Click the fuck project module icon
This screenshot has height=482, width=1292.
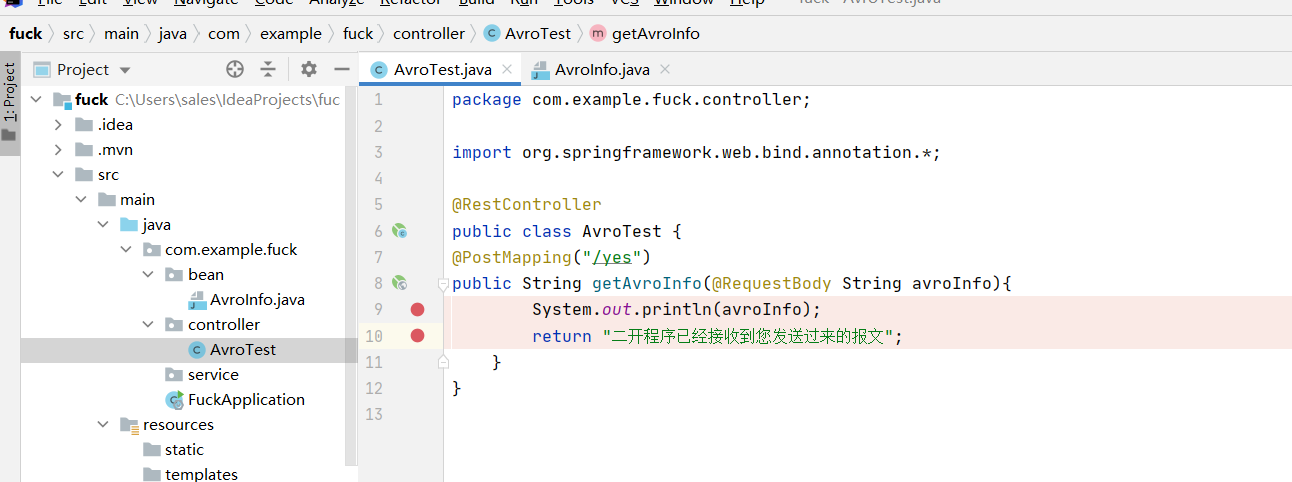point(63,100)
